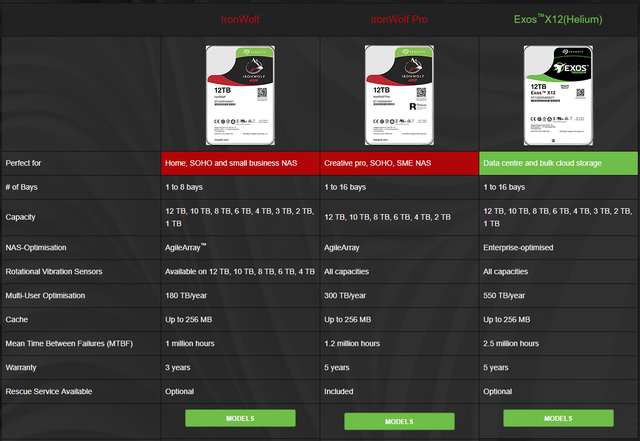Click IronWolf 'Up to 256 MB' cache value
The height and width of the screenshot is (441, 640).
[x=189, y=319]
